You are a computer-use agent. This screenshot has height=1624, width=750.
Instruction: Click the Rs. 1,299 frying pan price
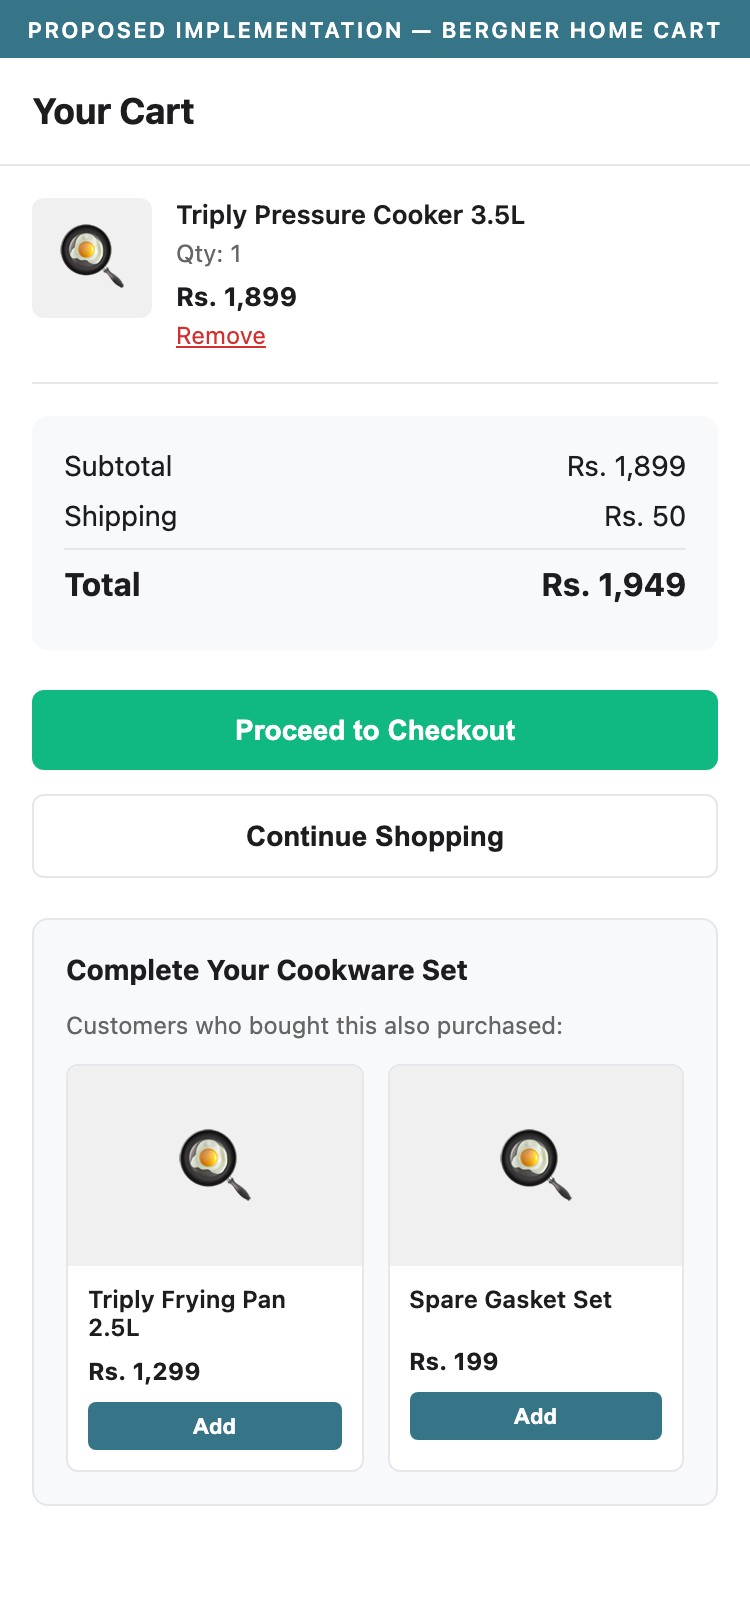(144, 1372)
